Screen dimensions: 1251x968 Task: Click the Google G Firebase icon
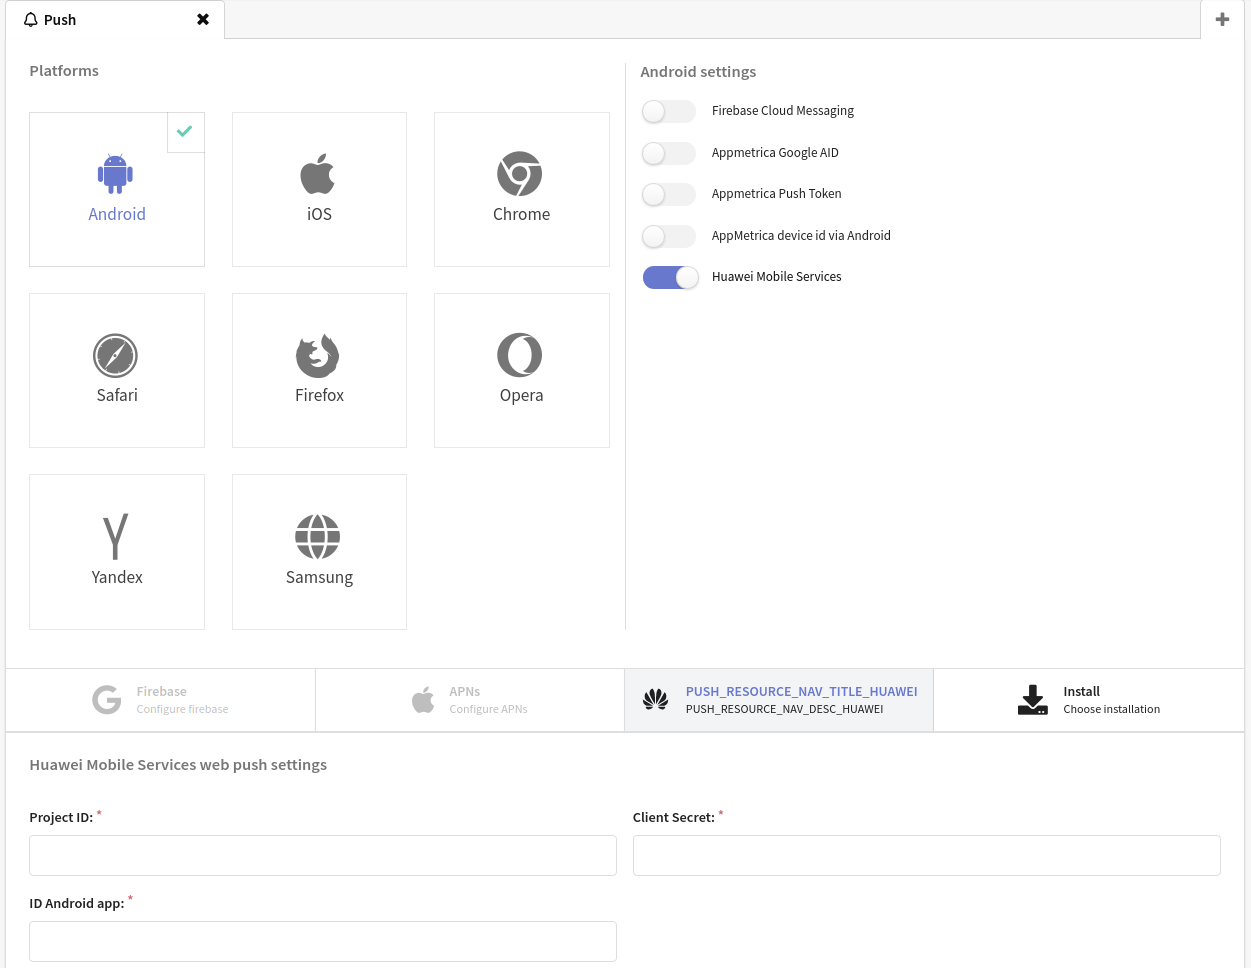107,700
